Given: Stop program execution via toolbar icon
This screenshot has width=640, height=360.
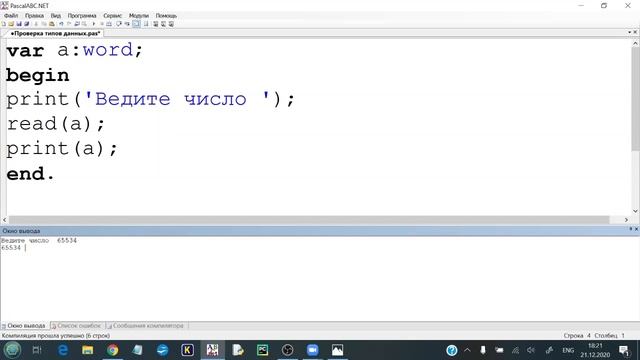Looking at the screenshot, I should pos(102,24).
